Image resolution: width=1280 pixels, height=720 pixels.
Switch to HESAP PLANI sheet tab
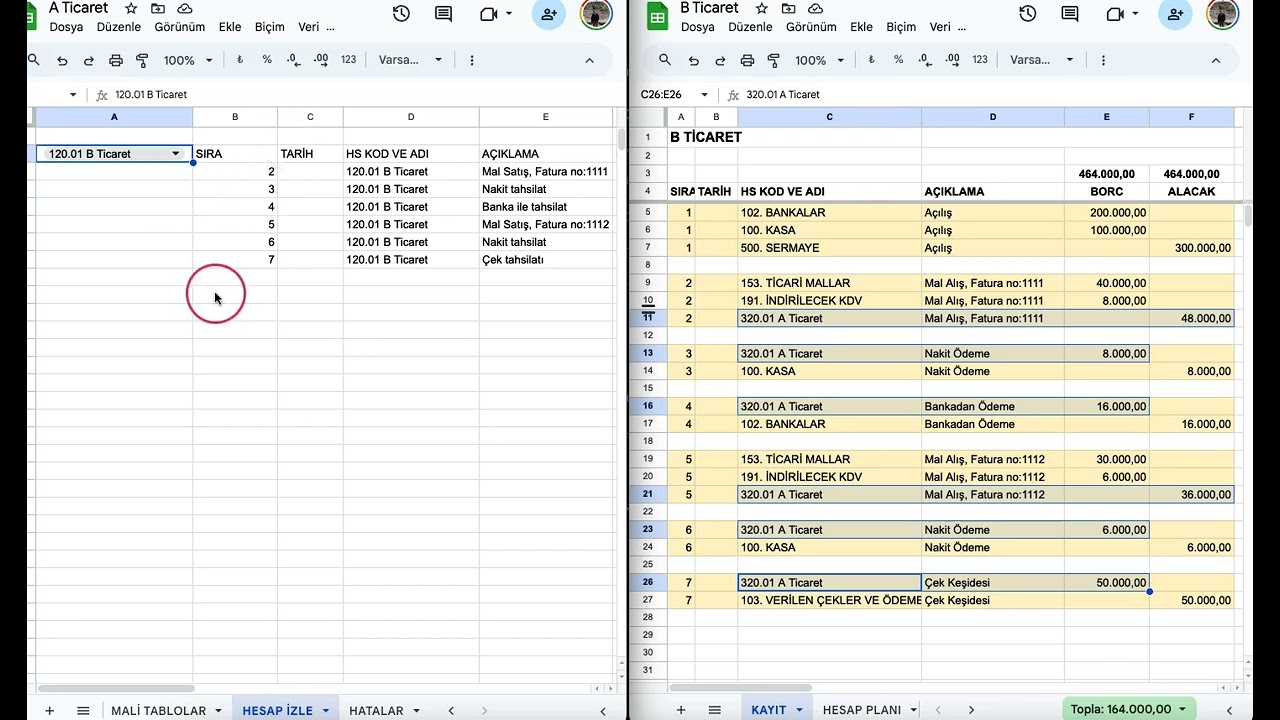pos(862,710)
